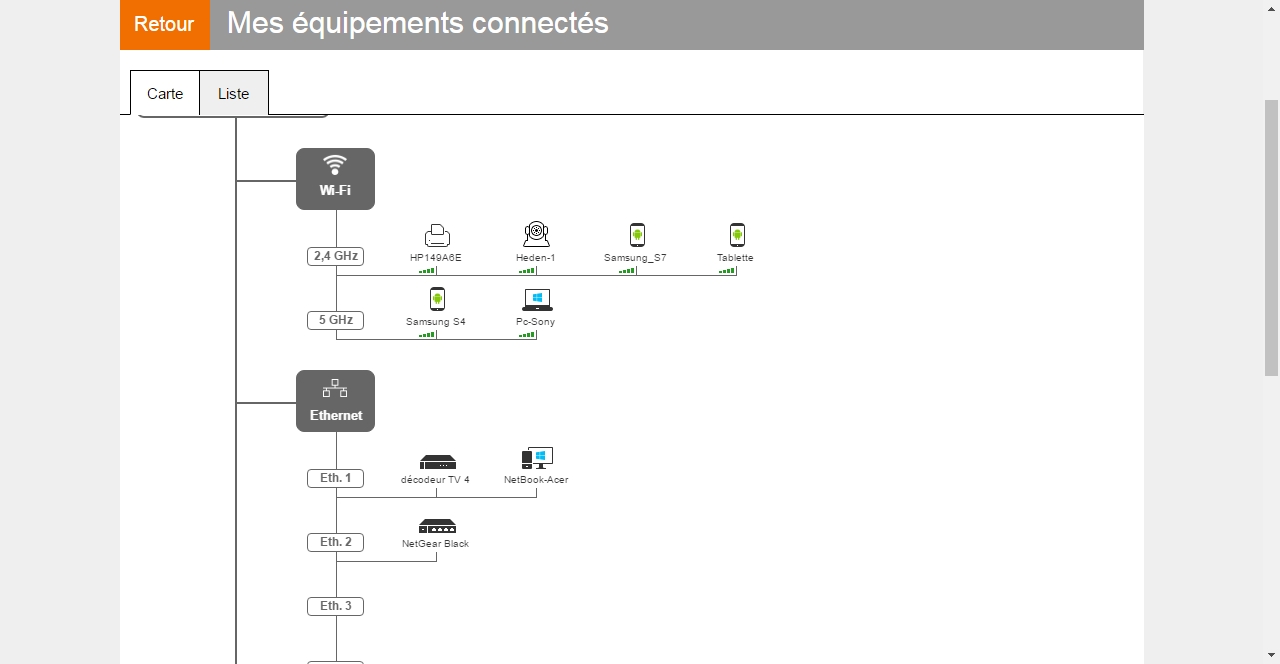Screen dimensions: 1280x664
Task: Select the NetGear Black switch icon
Action: point(436,526)
